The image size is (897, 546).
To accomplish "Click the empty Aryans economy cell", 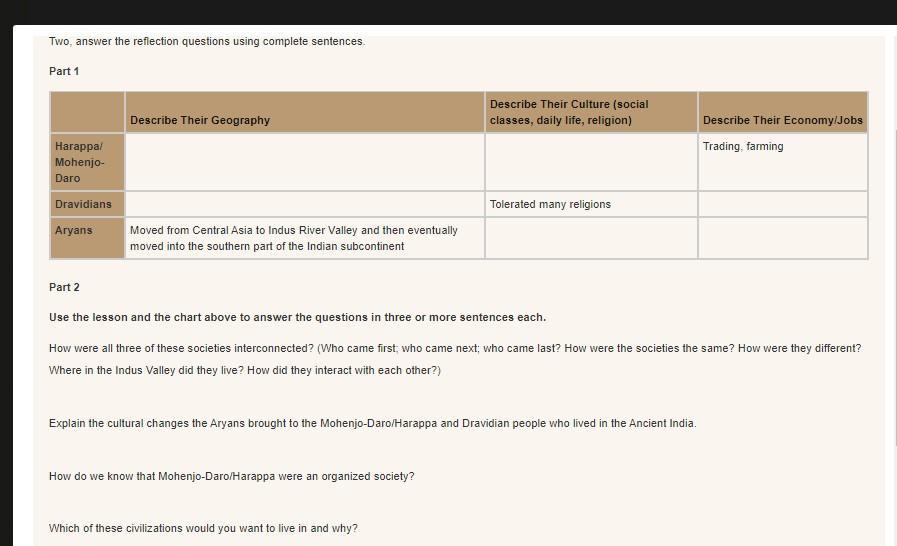I will (x=783, y=238).
